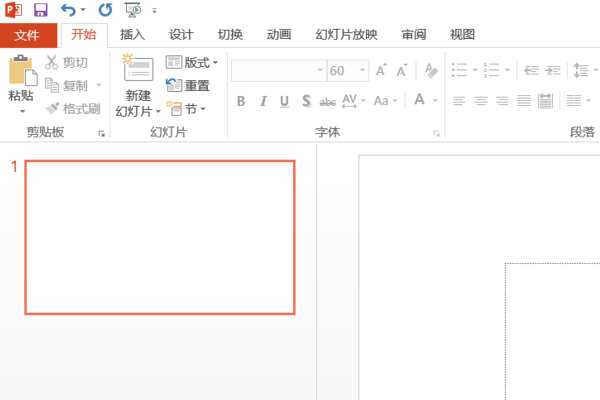Apply numbered list formatting
This screenshot has width=600, height=400.
(x=492, y=70)
